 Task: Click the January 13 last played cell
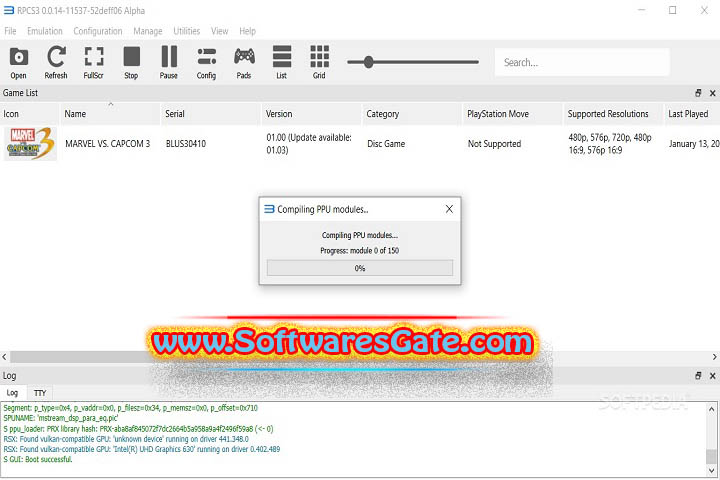pos(694,144)
